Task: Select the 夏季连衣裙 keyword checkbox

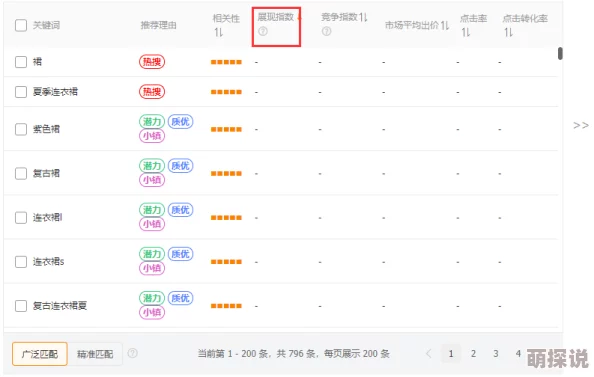Action: (x=21, y=92)
